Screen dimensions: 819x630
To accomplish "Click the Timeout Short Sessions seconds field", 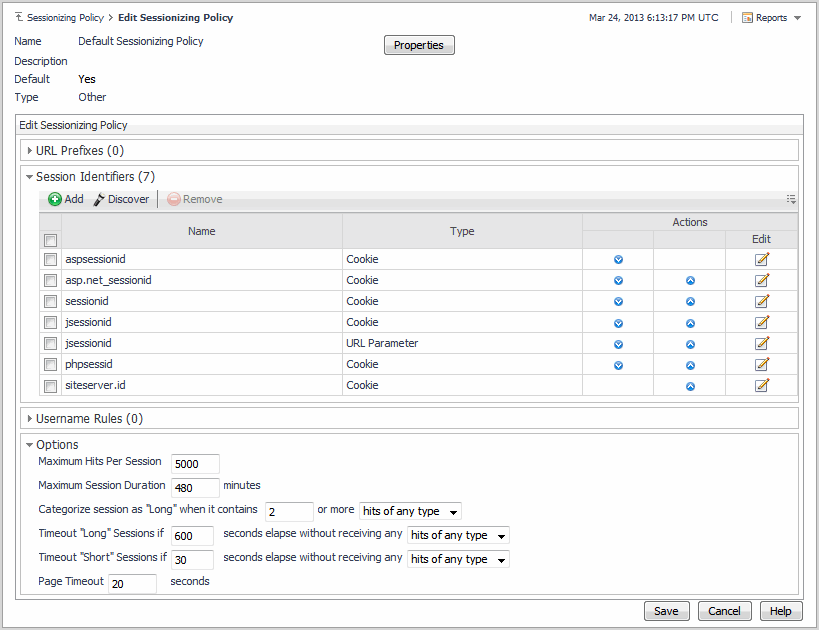I will click(x=192, y=560).
